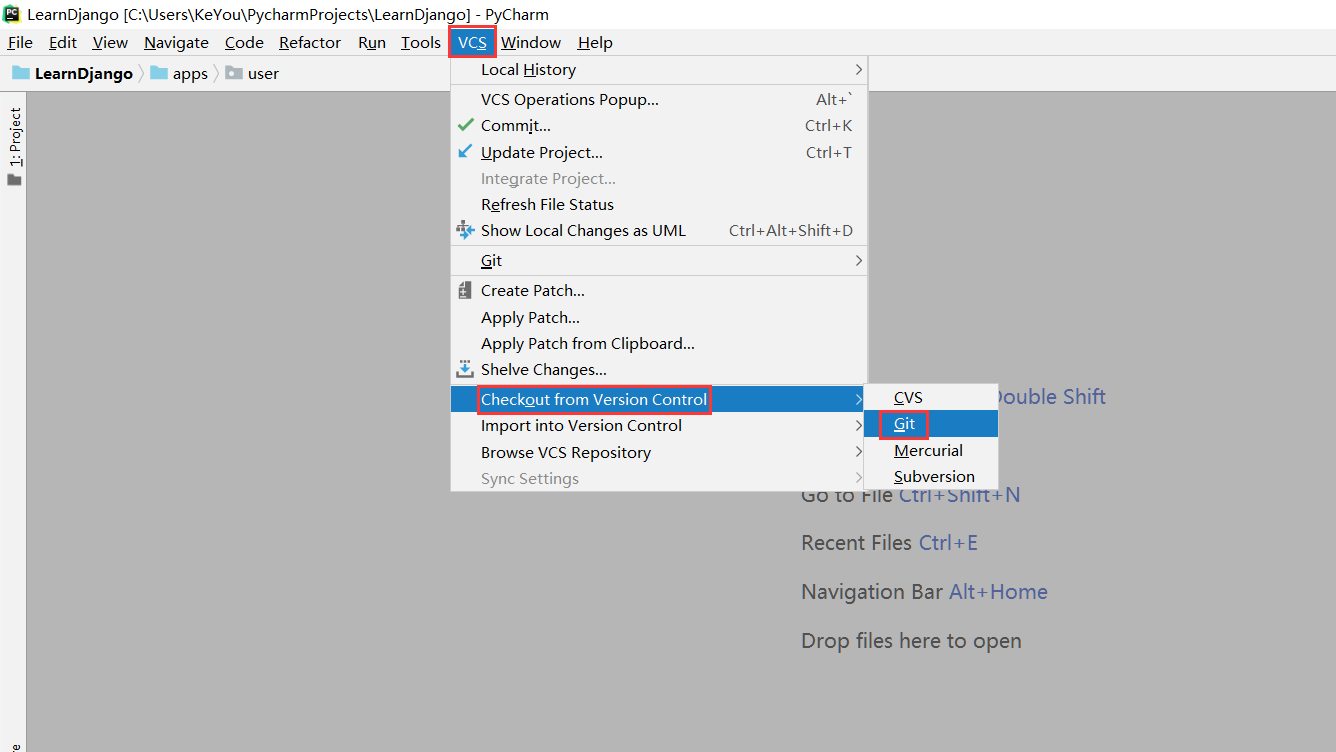The height and width of the screenshot is (752, 1336).
Task: Close the open VCS menu in menu bar
Action: tap(472, 42)
